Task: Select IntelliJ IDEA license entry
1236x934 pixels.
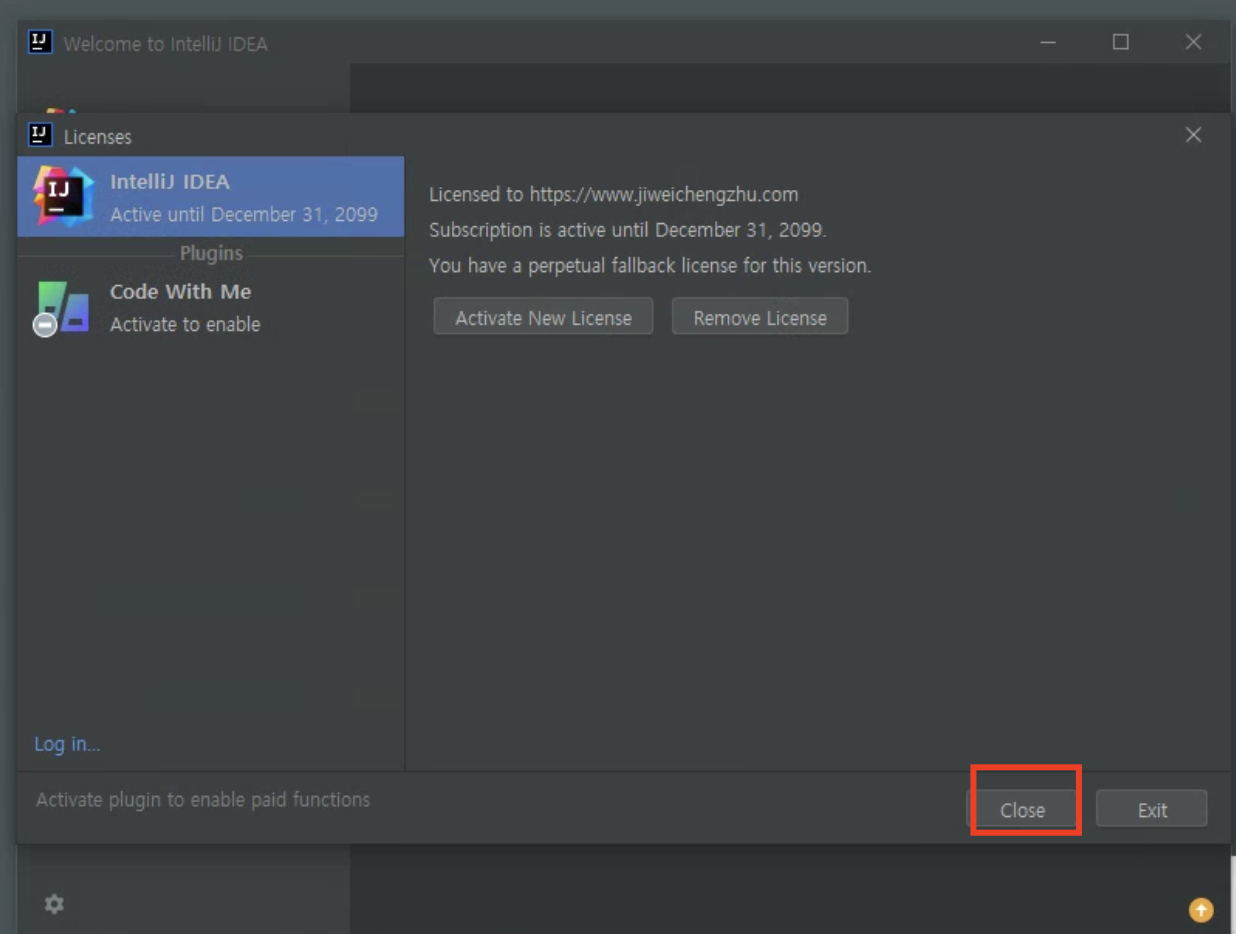Action: click(x=210, y=196)
